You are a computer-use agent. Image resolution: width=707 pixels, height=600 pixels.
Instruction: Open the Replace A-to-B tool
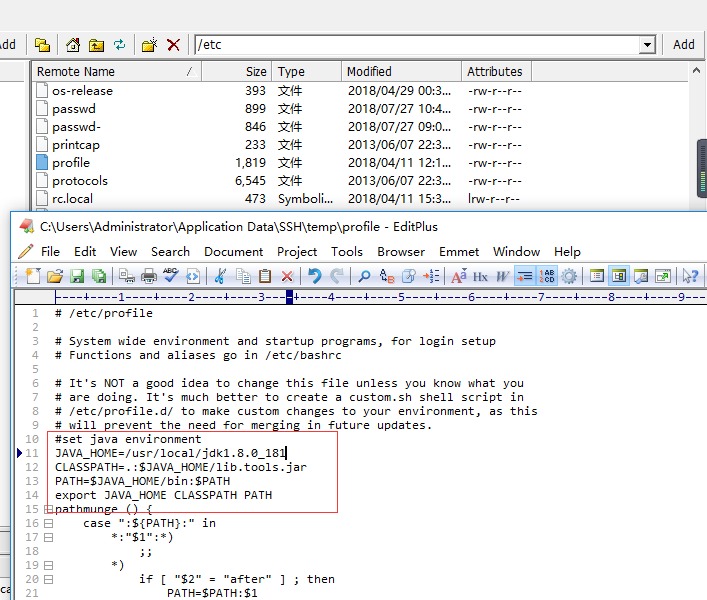click(x=387, y=276)
